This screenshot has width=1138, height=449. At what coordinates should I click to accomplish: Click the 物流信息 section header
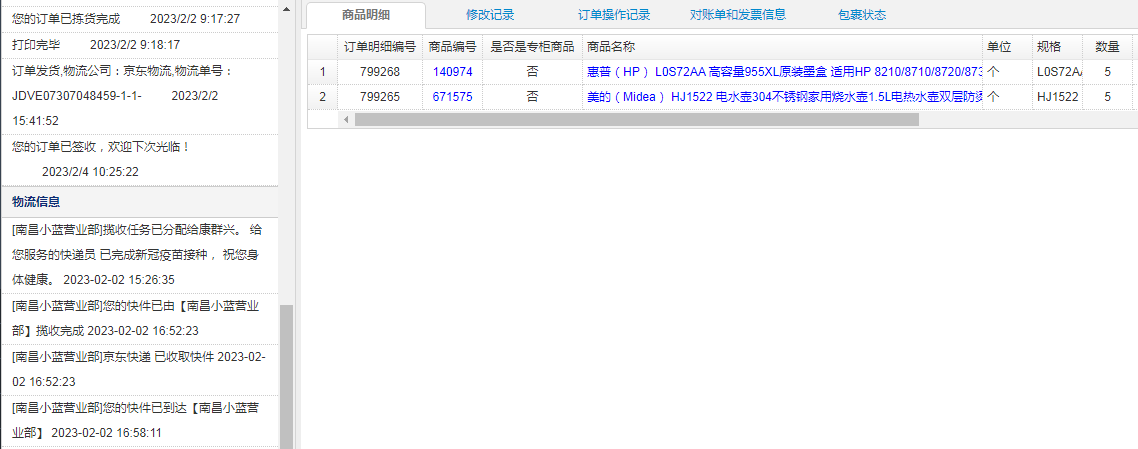click(x=139, y=202)
